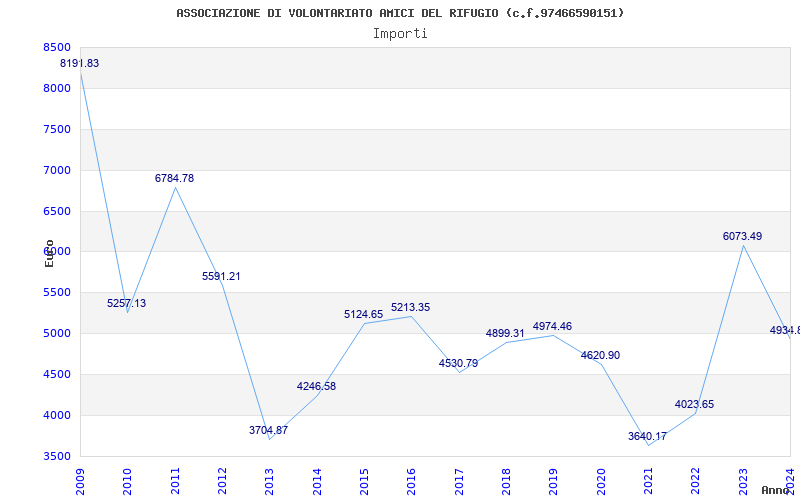Viewport: 800px width, 500px height.
Task: Click the 5000 y-axis tick label
Action: [x=57, y=333]
